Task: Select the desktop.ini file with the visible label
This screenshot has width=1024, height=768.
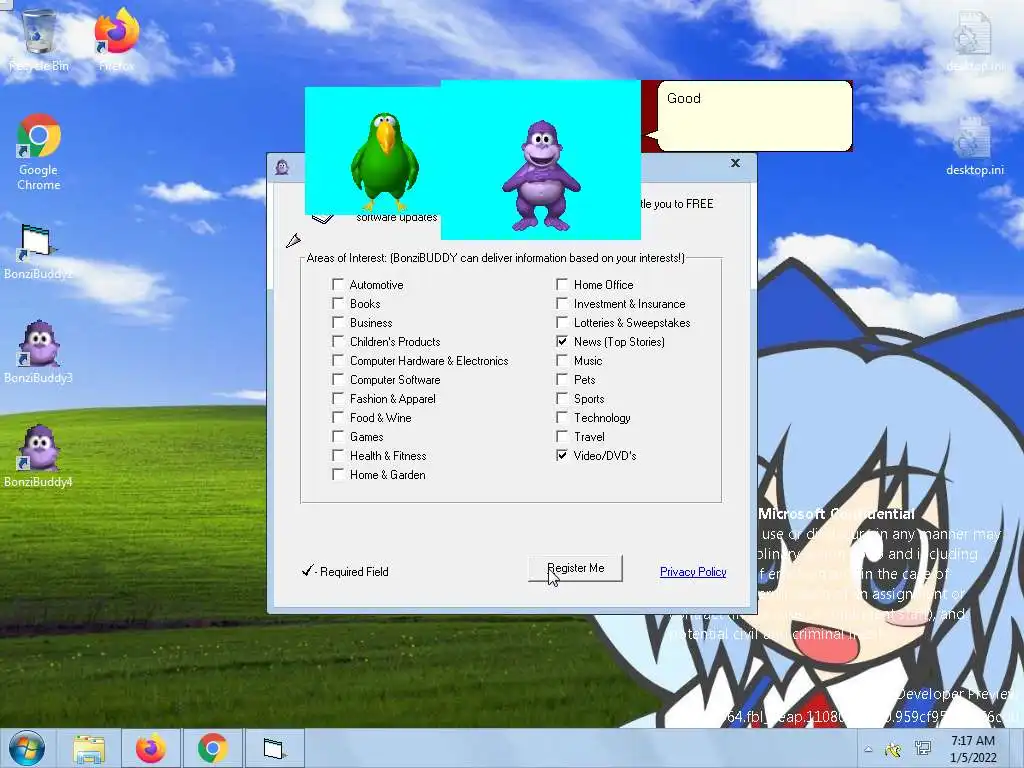Action: pos(974,146)
